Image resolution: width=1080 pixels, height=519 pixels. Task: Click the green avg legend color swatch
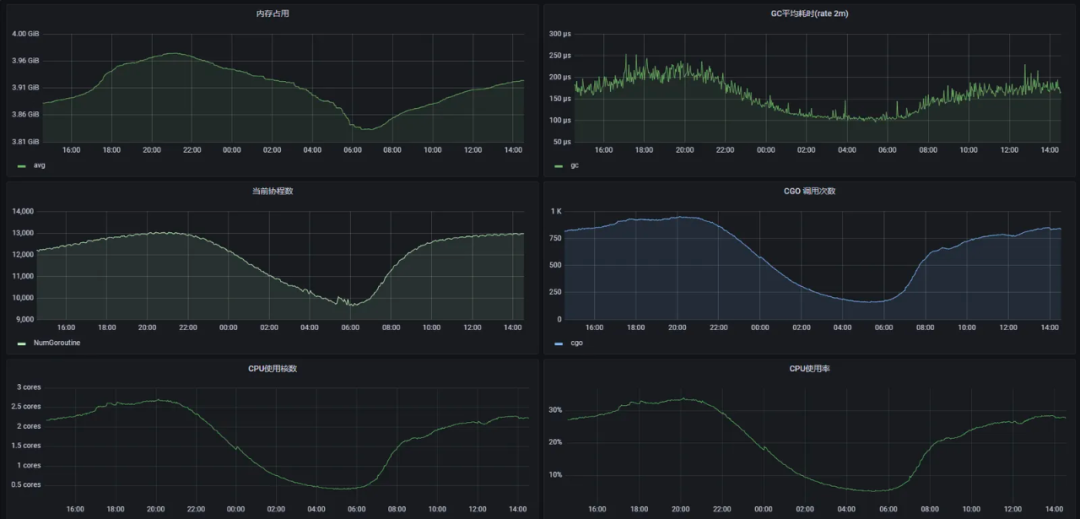(21, 166)
